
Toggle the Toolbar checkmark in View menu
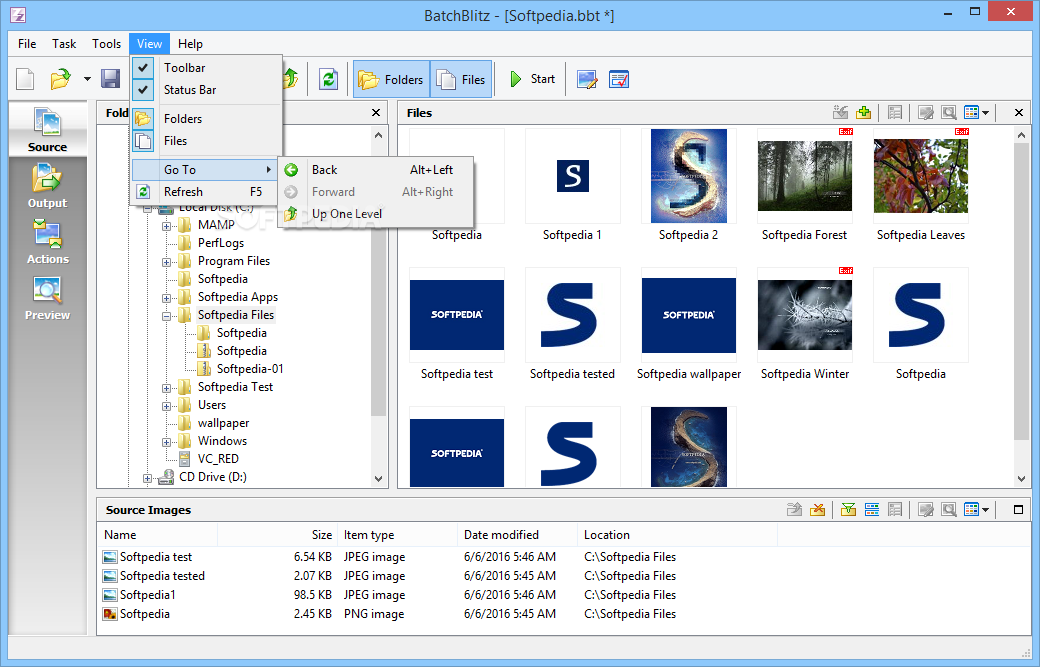143,68
